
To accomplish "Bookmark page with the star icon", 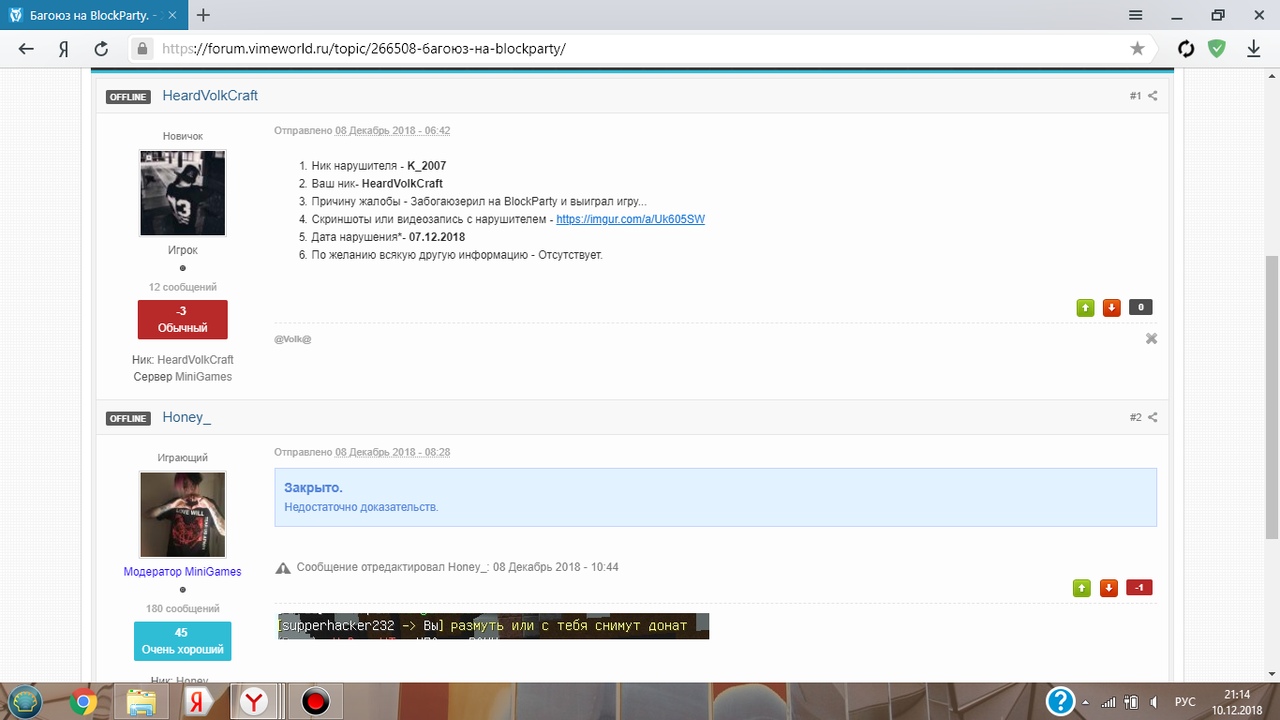I will pyautogui.click(x=1137, y=49).
